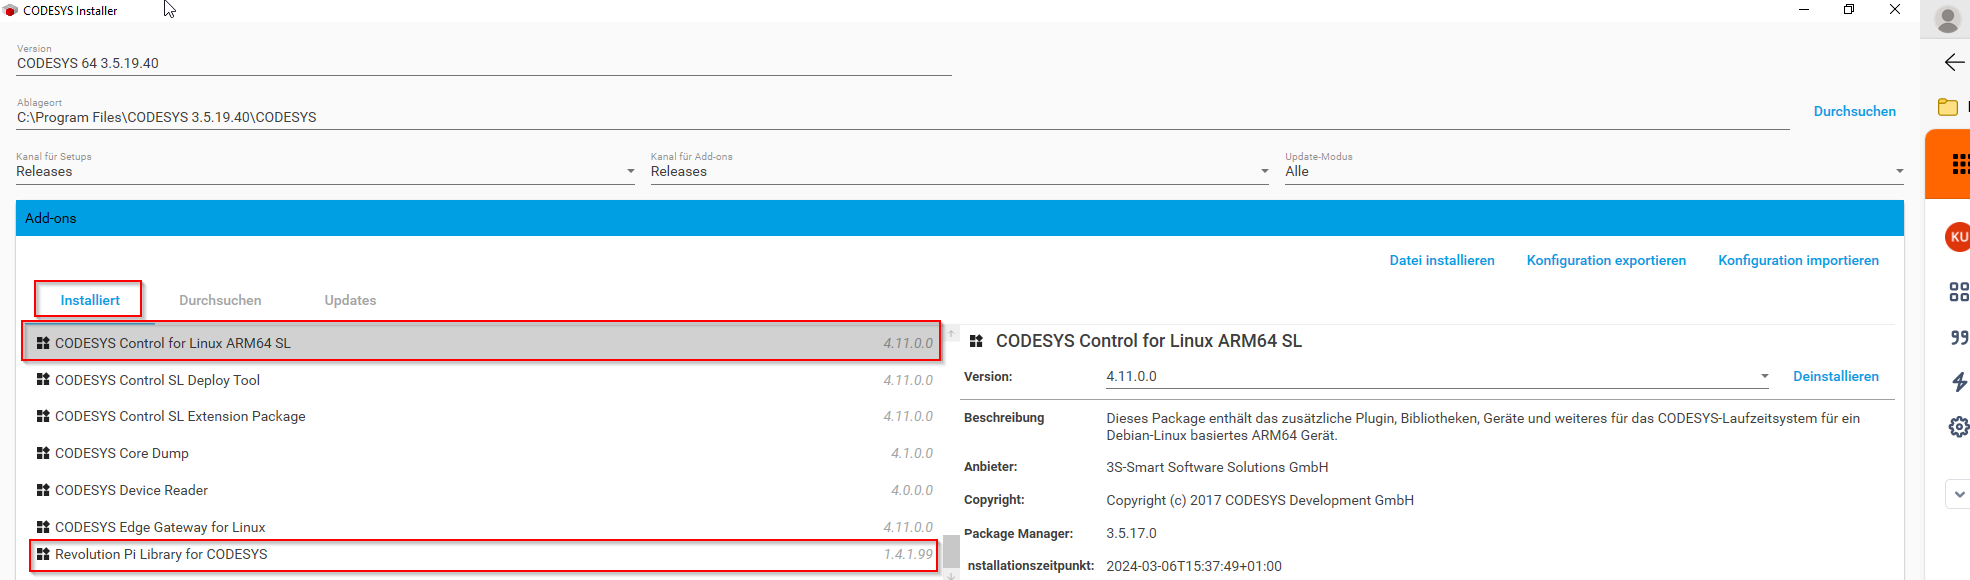Click the back arrow in right sidebar
1970x580 pixels.
click(x=1954, y=62)
